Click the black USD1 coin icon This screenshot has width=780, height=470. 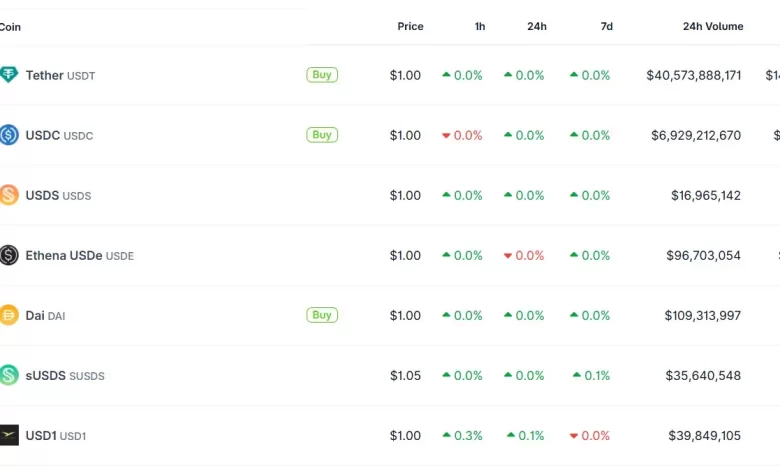click(9, 435)
